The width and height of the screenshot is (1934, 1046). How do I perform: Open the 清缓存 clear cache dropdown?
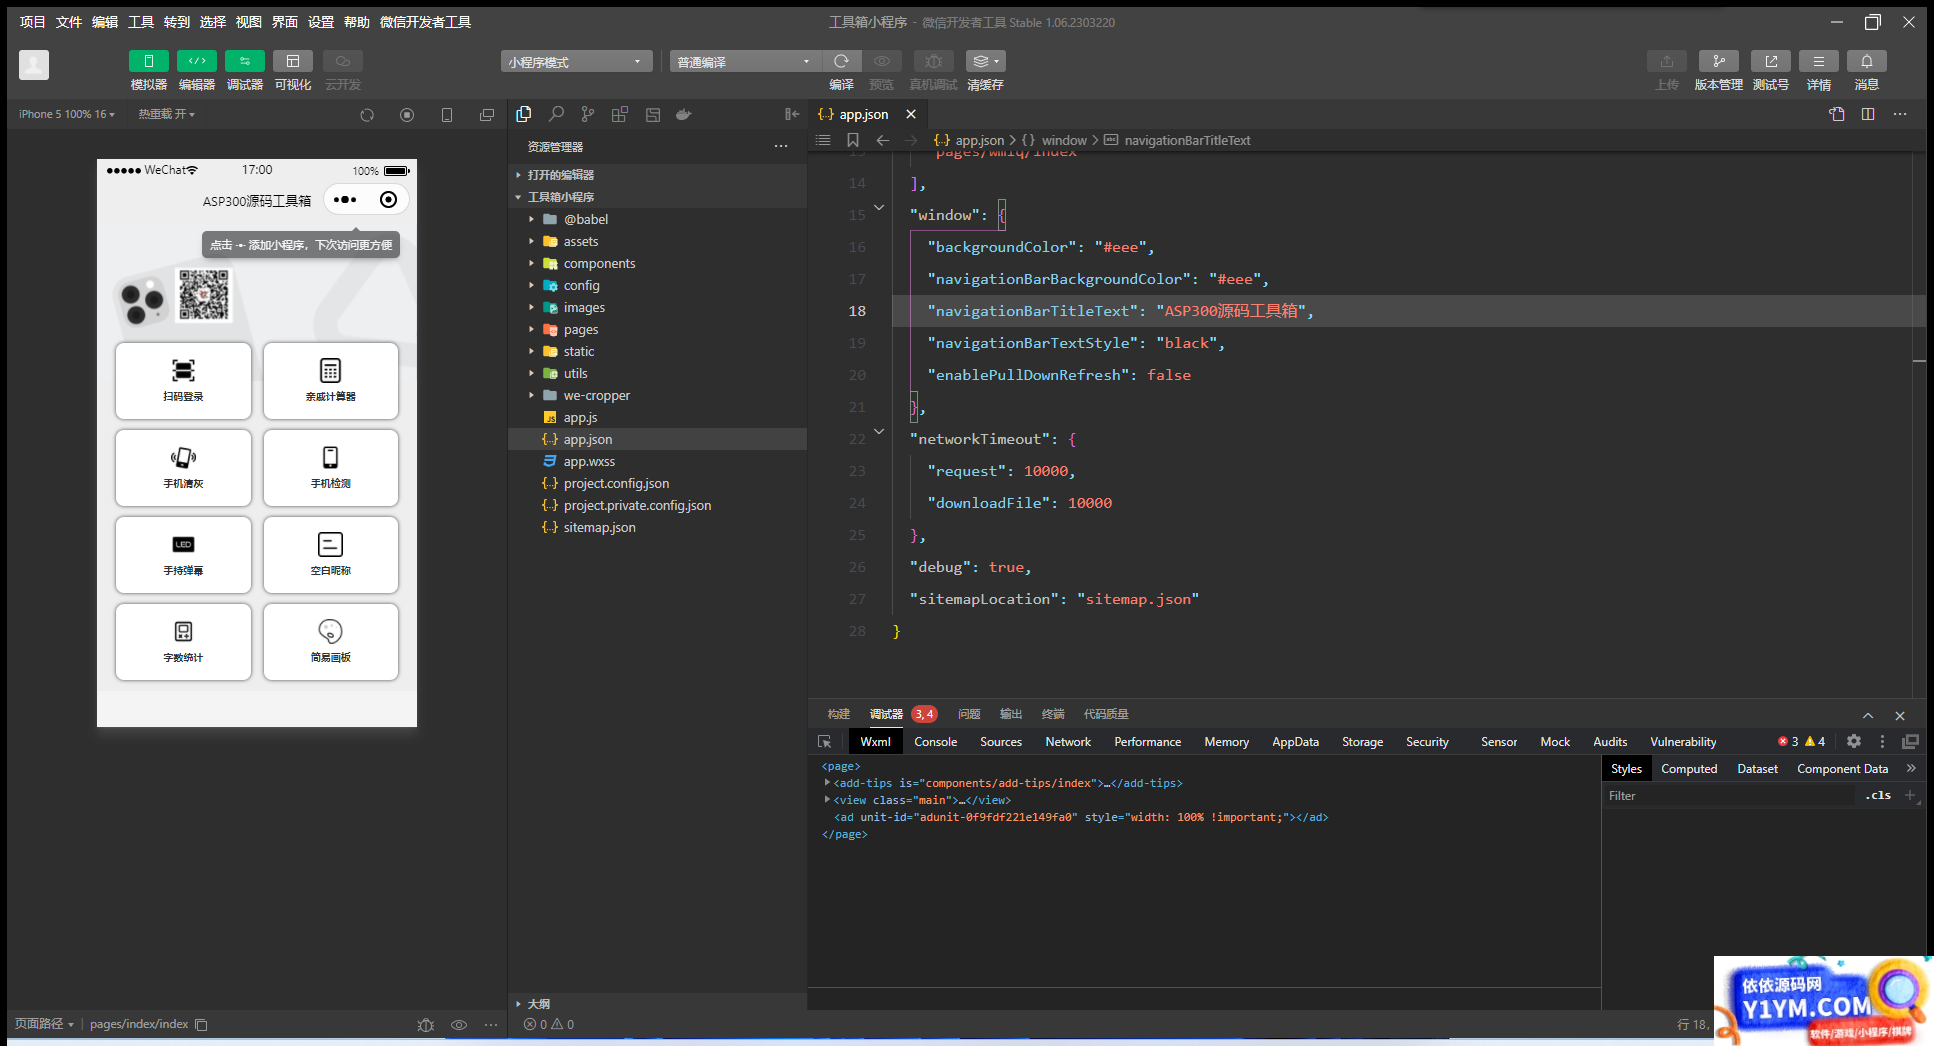tap(986, 61)
